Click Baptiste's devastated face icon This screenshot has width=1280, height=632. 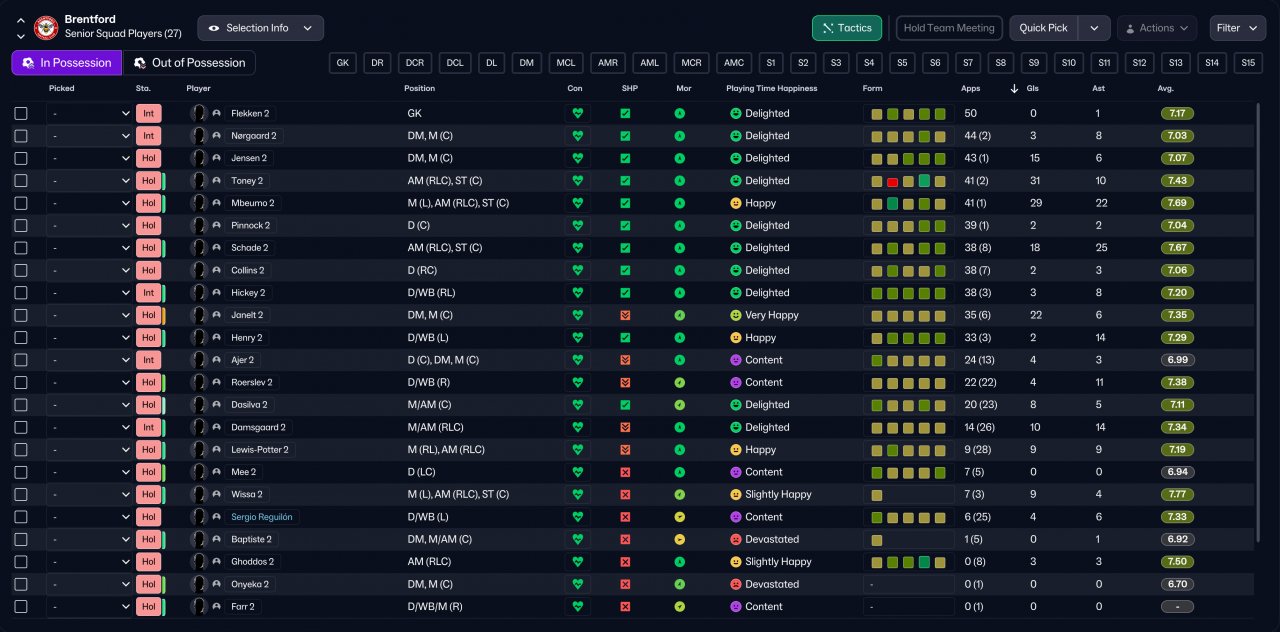(x=735, y=539)
